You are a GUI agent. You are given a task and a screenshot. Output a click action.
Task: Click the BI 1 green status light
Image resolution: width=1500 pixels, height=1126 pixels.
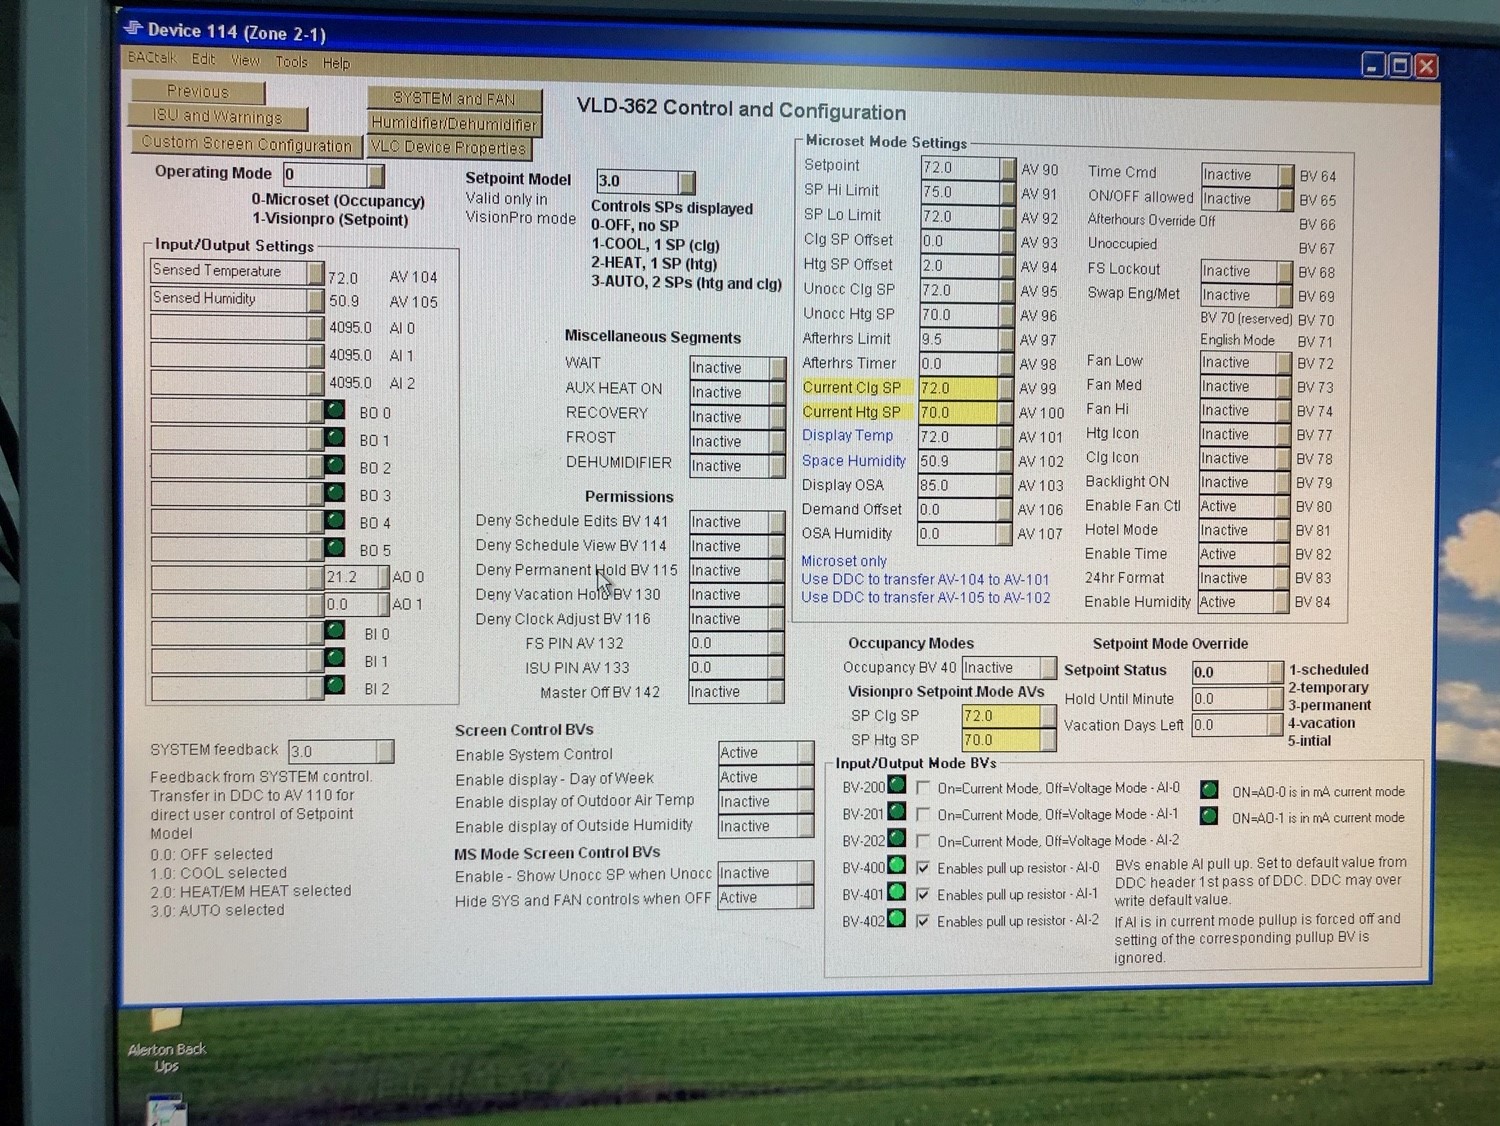(x=335, y=659)
